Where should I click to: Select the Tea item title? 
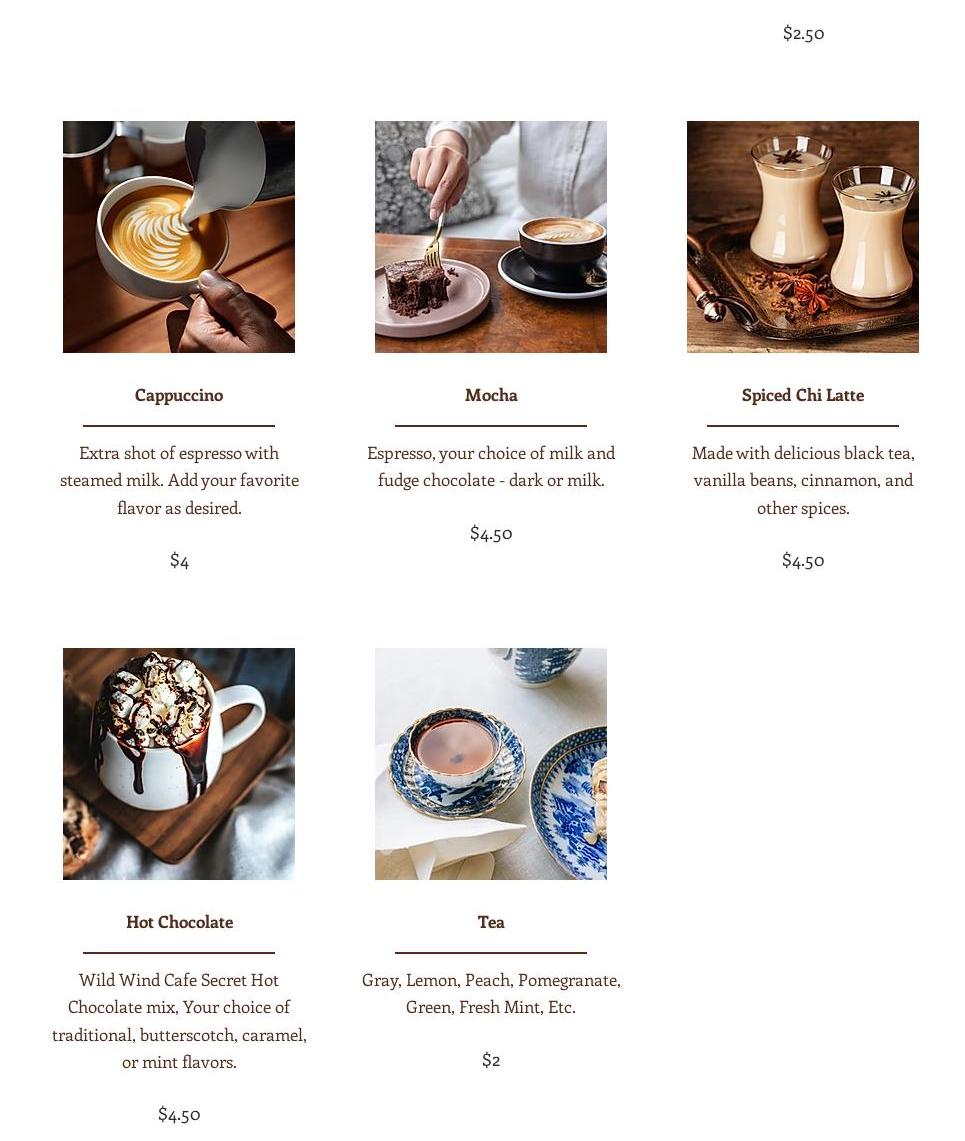pos(491,922)
